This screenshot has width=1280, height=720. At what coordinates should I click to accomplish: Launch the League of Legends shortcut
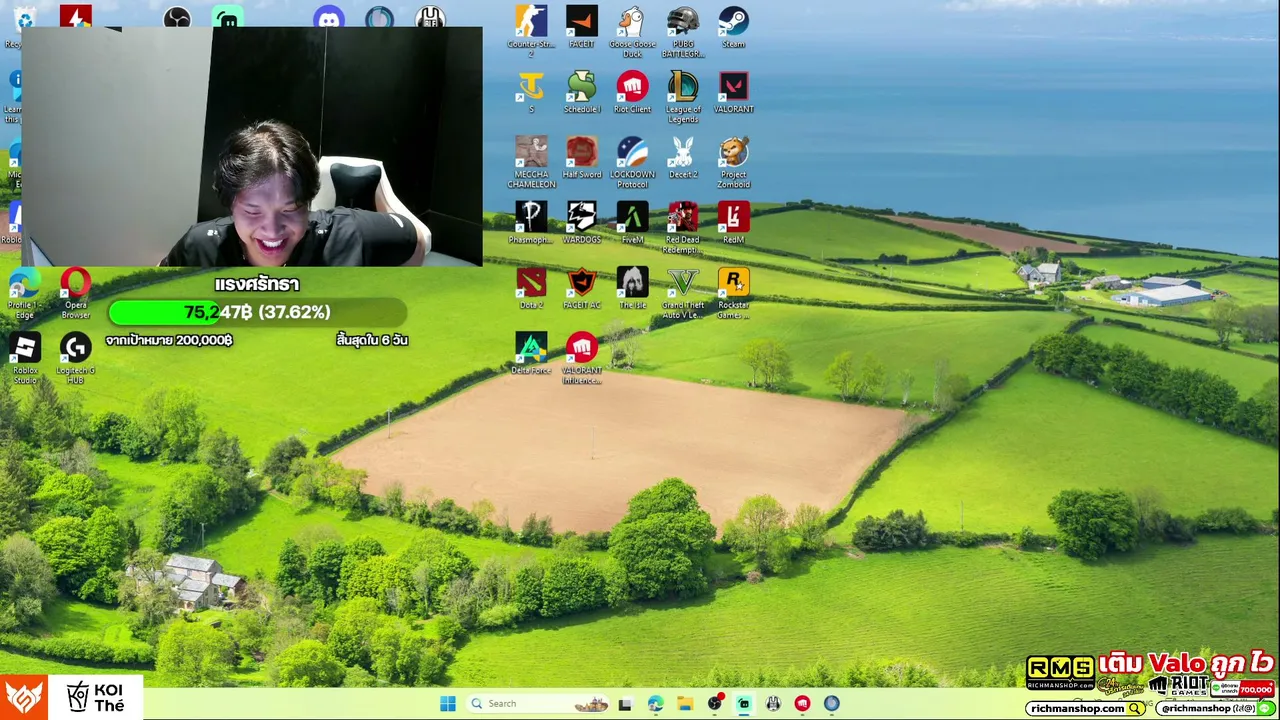pyautogui.click(x=683, y=96)
